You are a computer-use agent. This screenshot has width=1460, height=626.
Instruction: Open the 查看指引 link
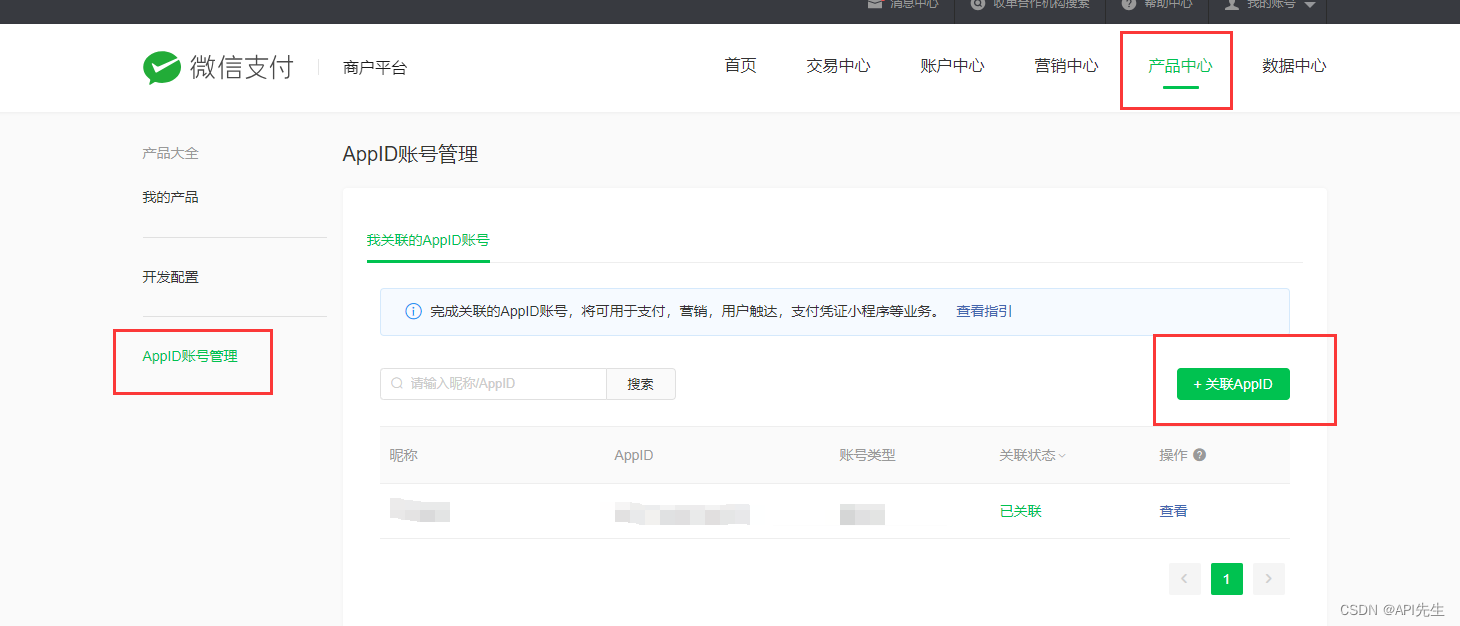coord(984,312)
